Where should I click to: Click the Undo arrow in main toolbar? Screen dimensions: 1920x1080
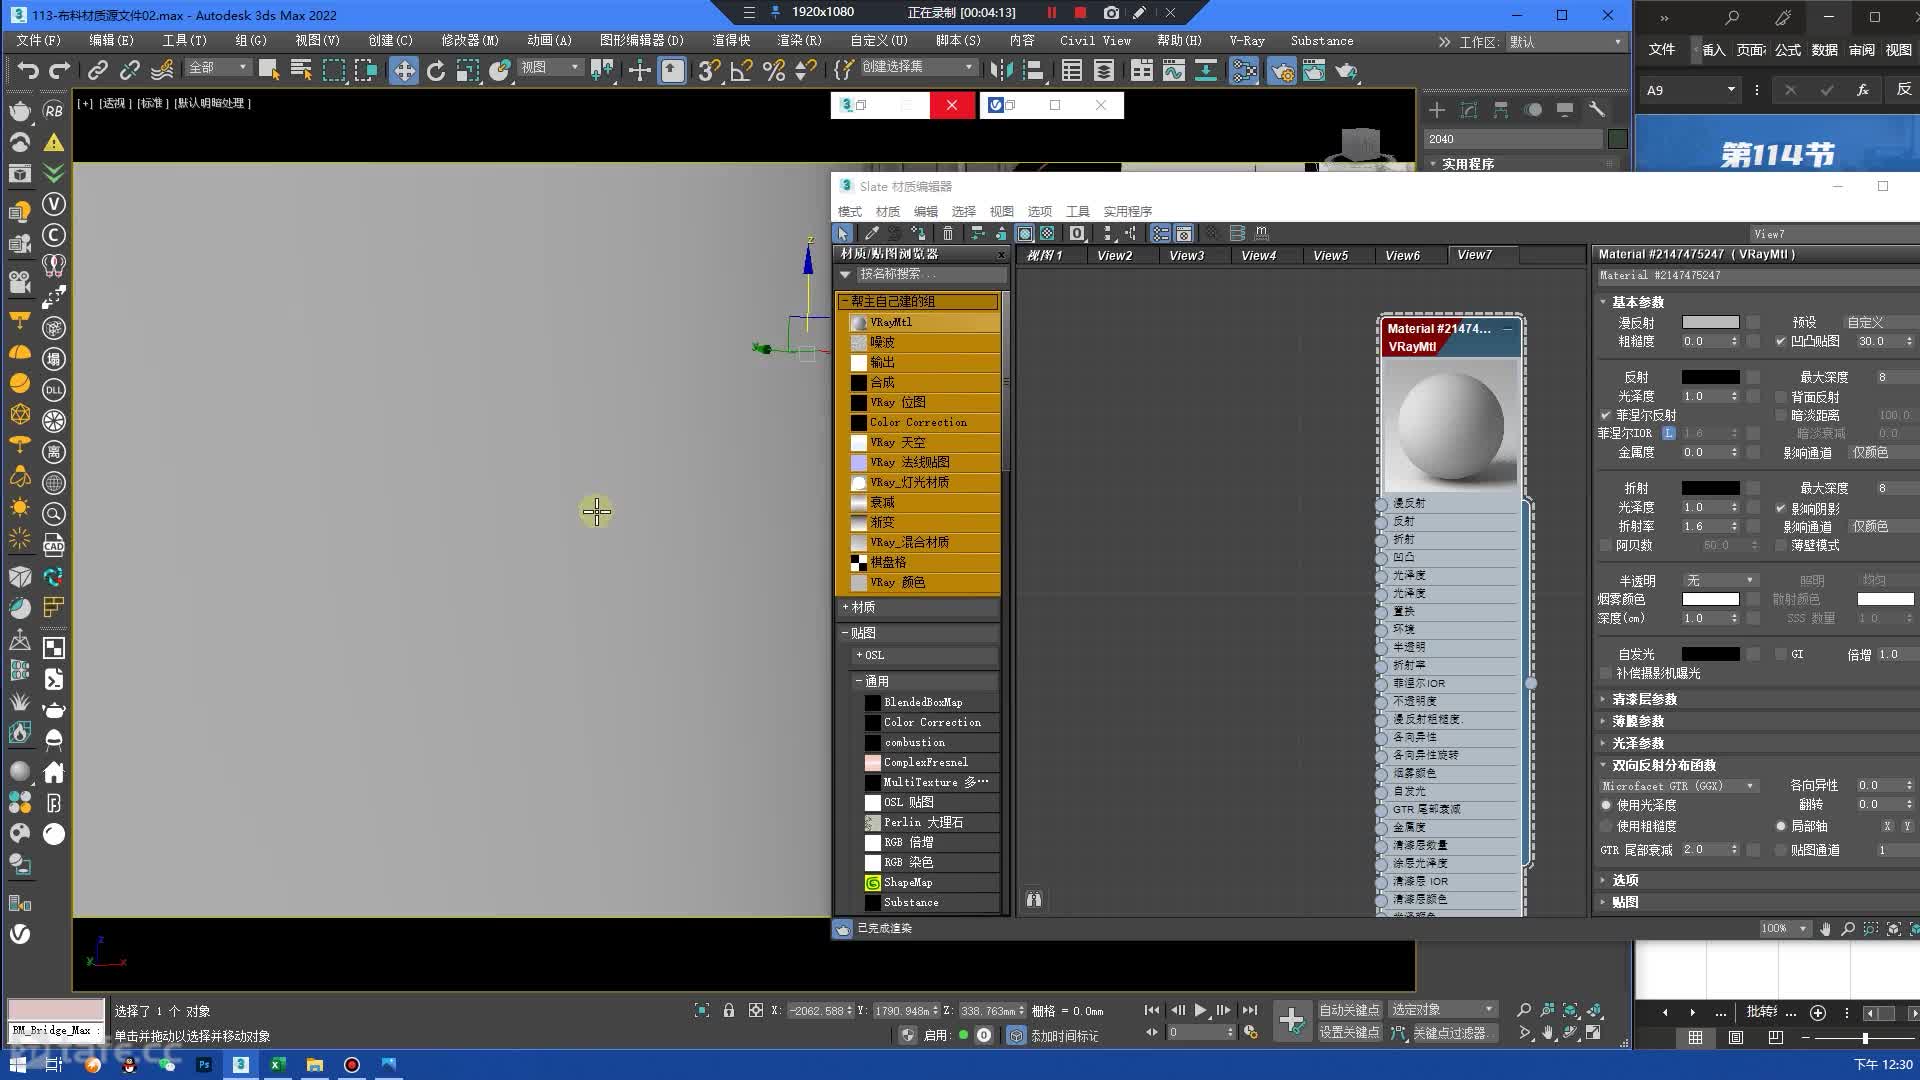(28, 70)
